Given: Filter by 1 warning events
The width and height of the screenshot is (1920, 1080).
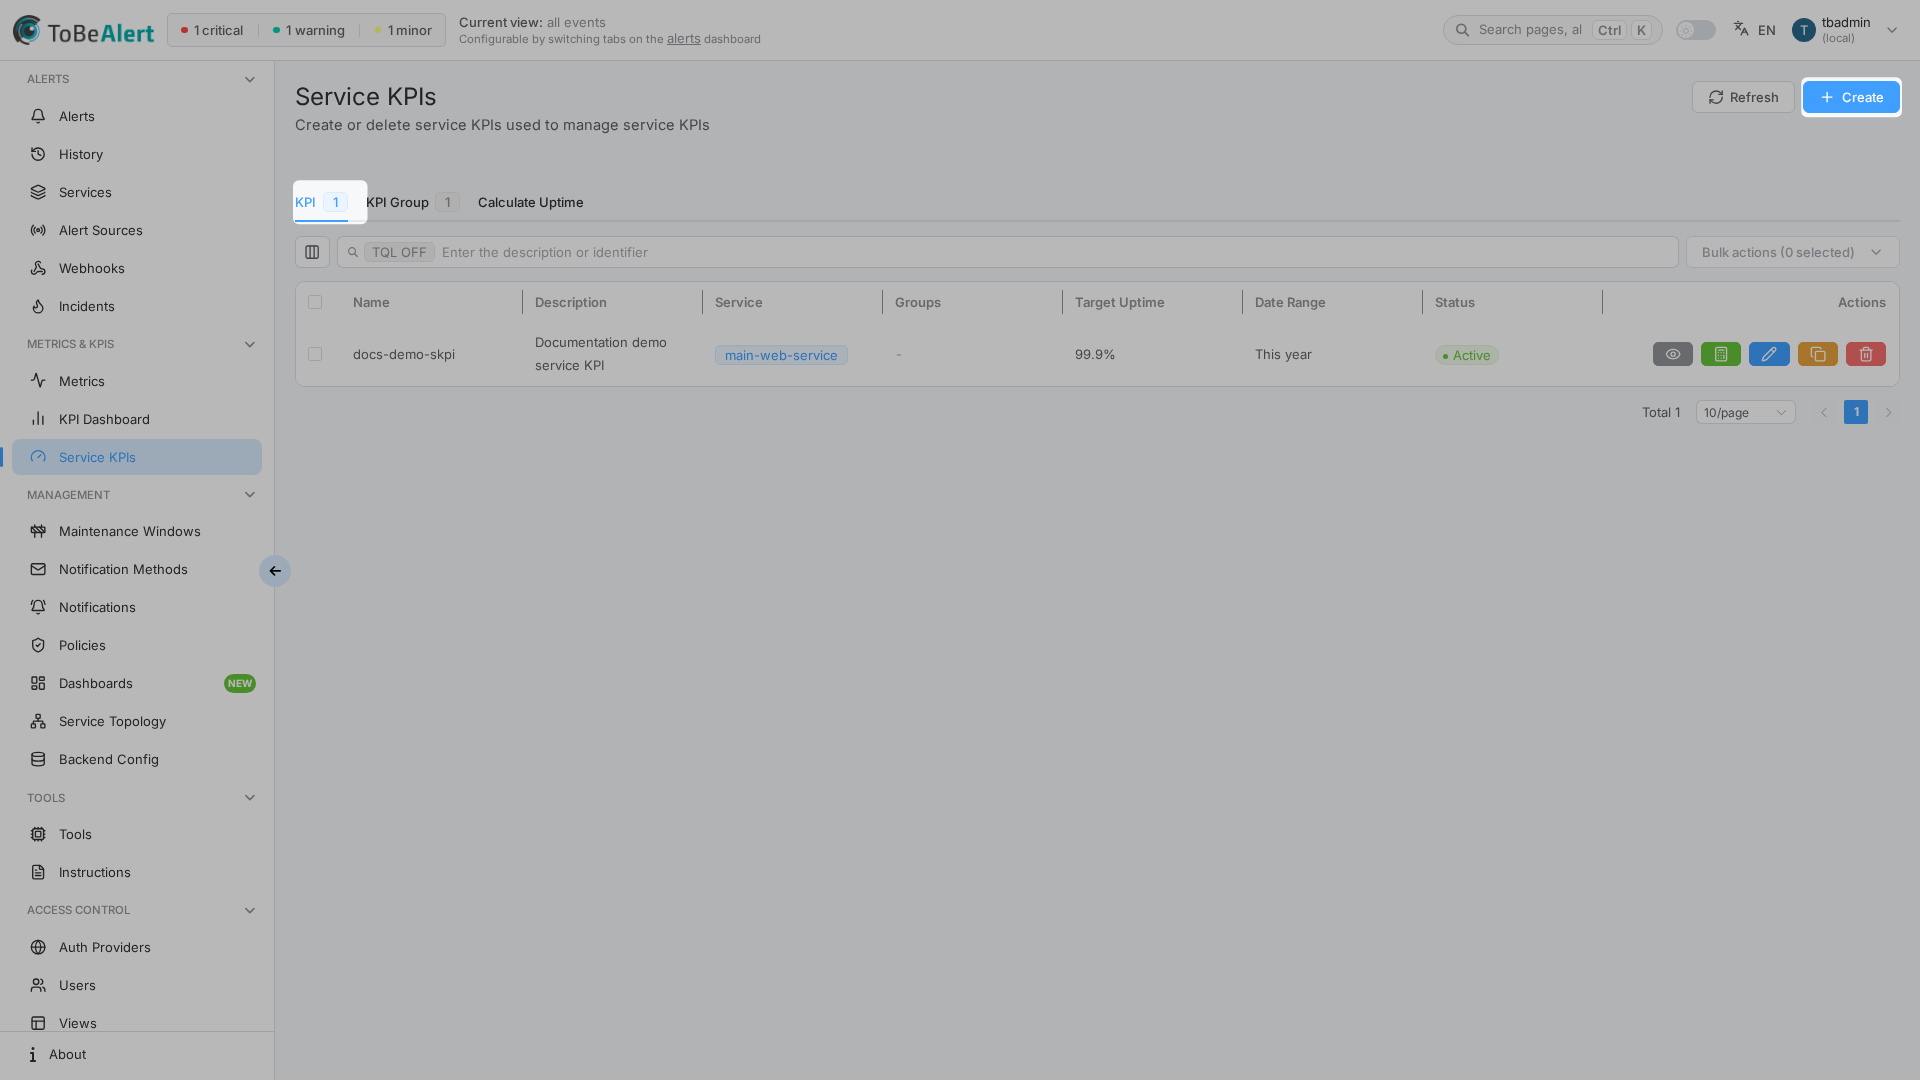Looking at the screenshot, I should point(308,30).
